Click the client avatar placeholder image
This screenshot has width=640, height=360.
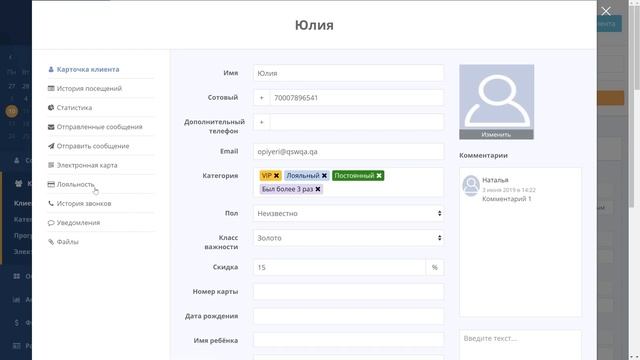(x=496, y=97)
